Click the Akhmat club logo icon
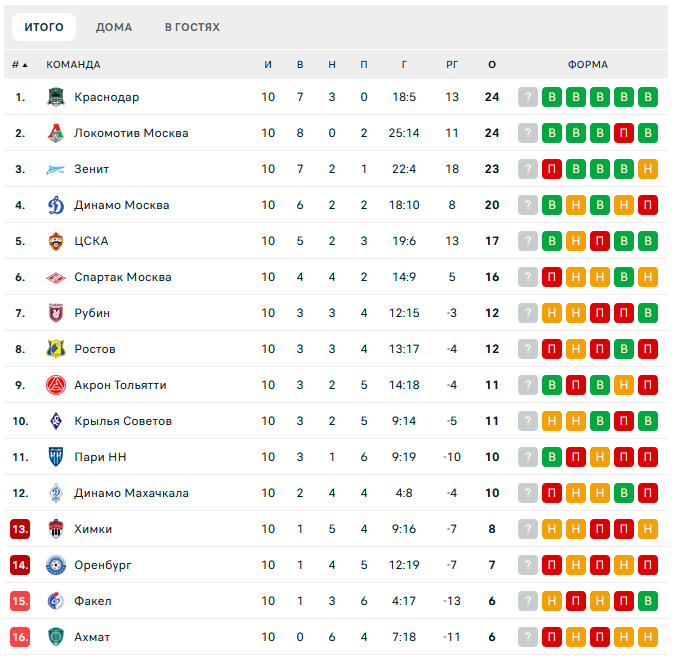This screenshot has height=663, width=675. pos(56,637)
